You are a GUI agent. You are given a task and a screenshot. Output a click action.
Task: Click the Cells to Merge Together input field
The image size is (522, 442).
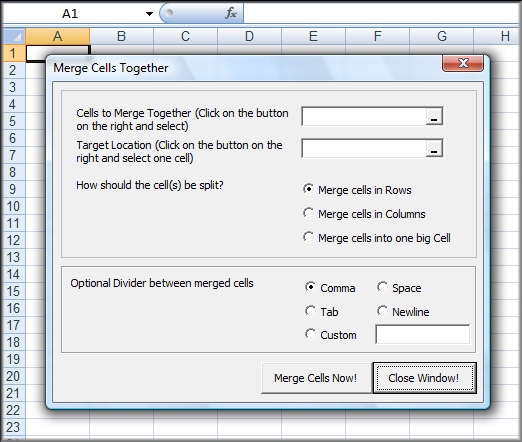point(364,116)
